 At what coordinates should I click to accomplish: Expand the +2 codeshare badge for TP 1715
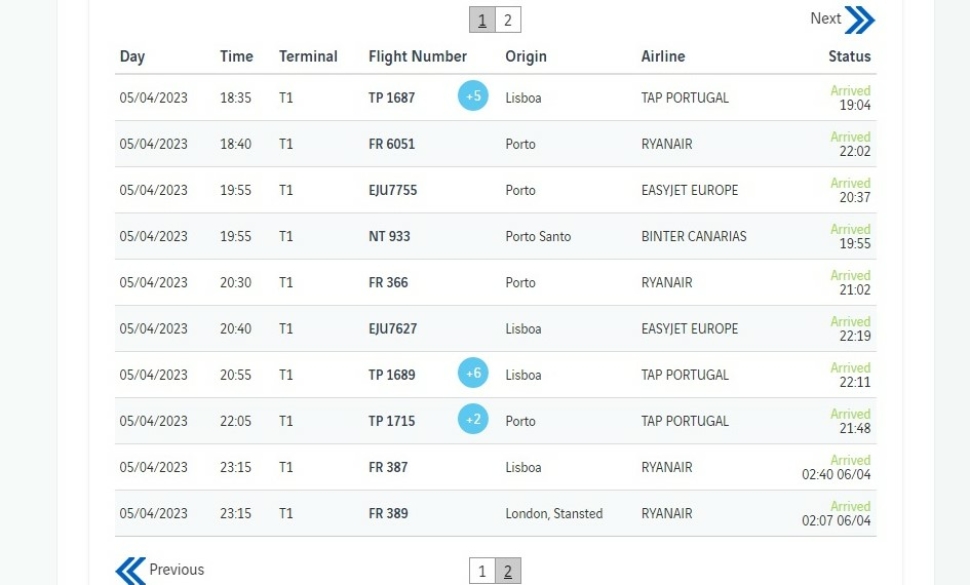473,419
